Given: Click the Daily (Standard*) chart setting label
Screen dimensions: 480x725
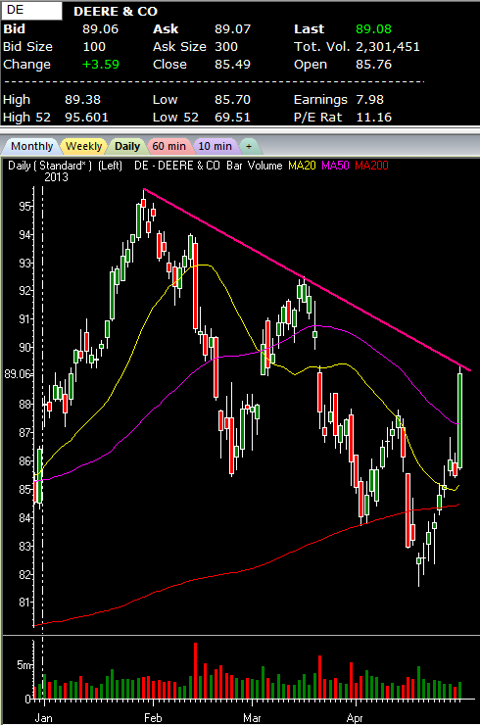Looking at the screenshot, I should [50, 166].
